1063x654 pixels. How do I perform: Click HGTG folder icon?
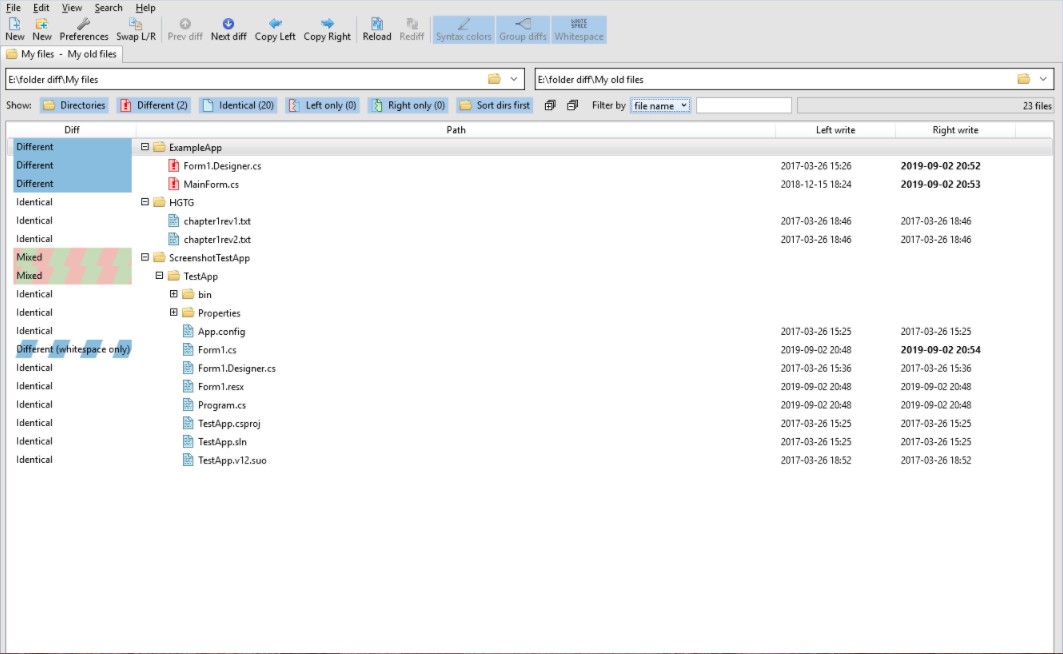pyautogui.click(x=159, y=202)
